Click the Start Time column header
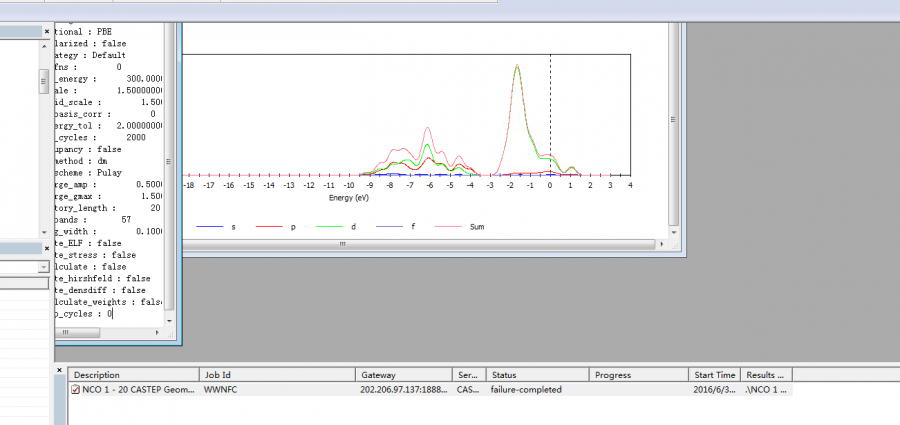Screen dimensions: 900x425 714,375
